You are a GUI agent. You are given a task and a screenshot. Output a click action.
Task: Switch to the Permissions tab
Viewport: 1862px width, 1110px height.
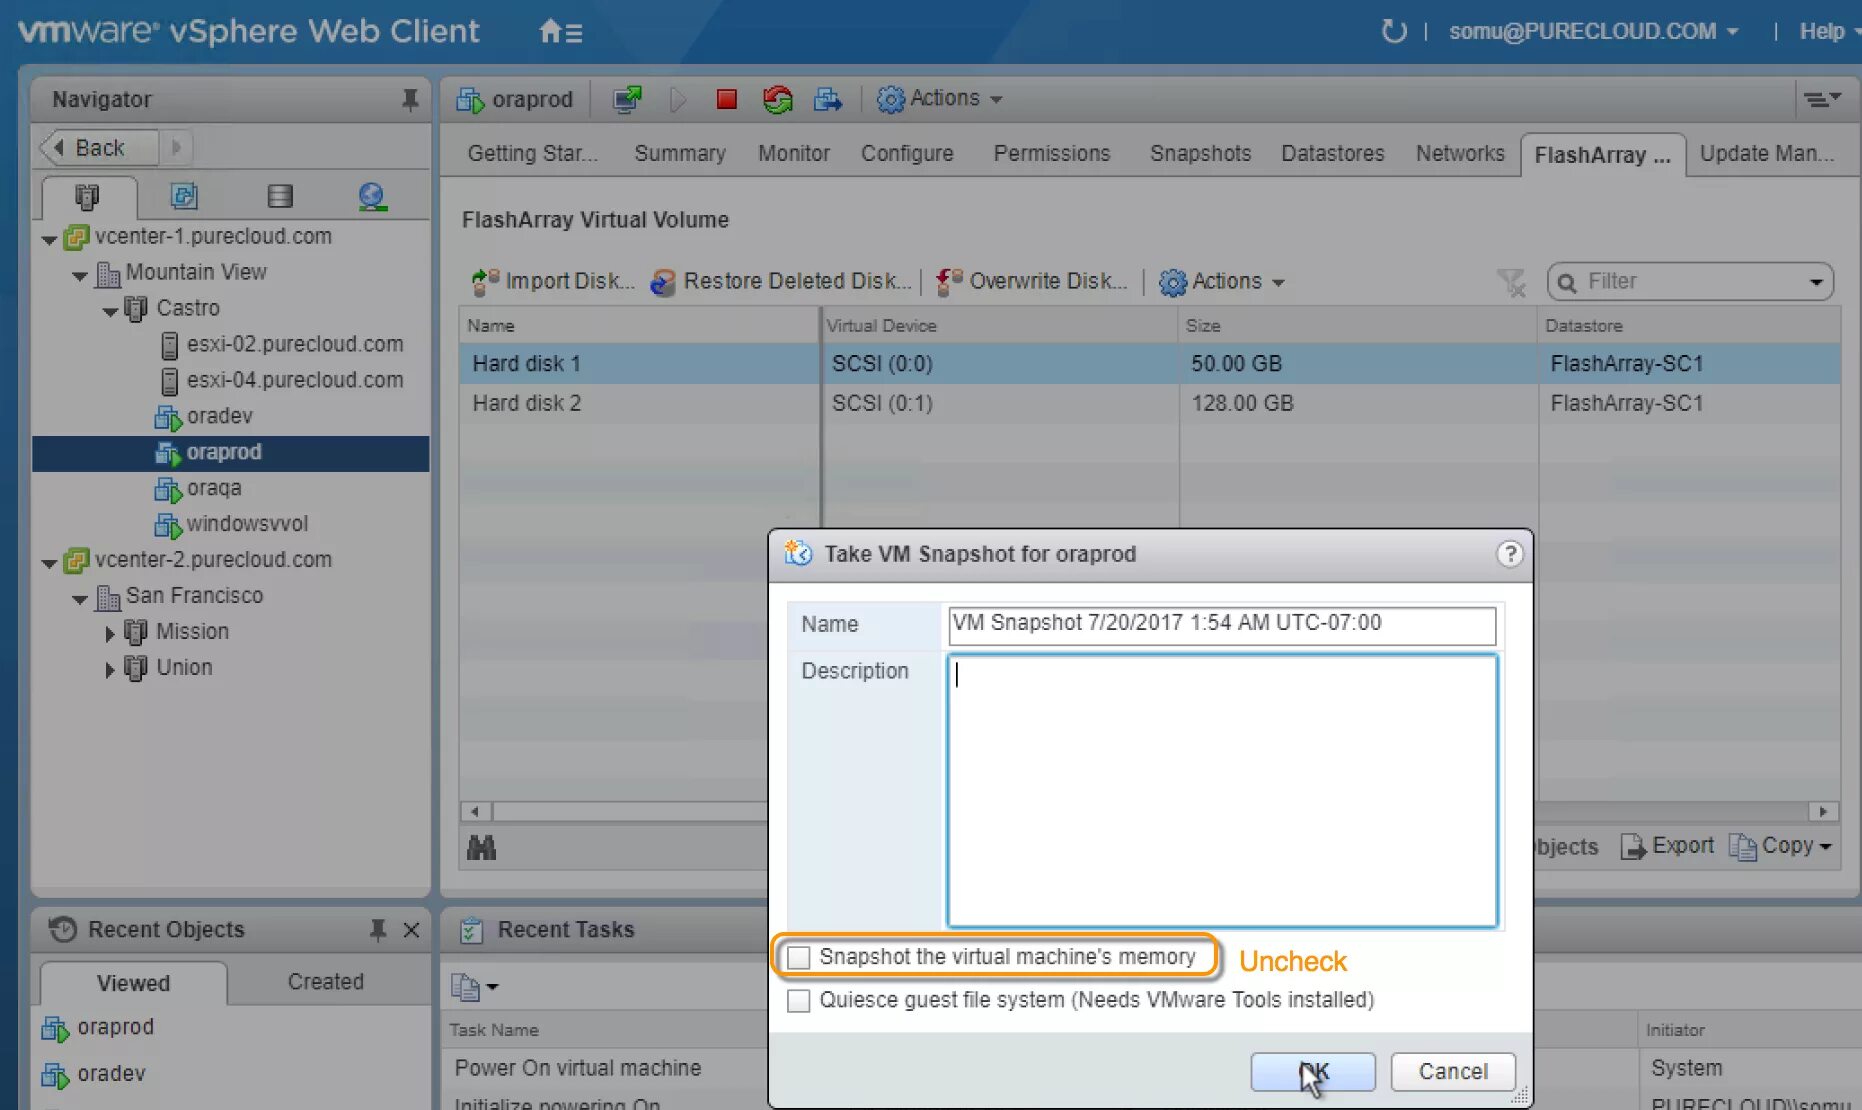(1052, 153)
